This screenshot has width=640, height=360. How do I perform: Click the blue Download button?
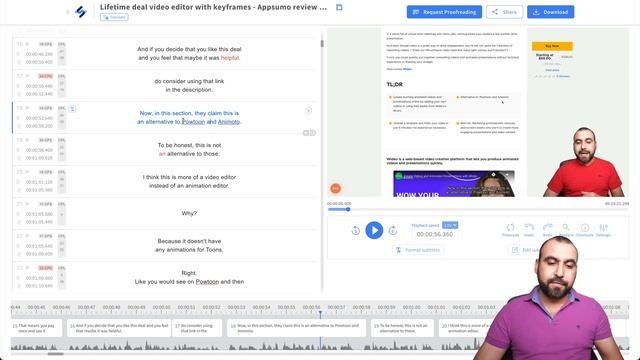click(x=550, y=12)
